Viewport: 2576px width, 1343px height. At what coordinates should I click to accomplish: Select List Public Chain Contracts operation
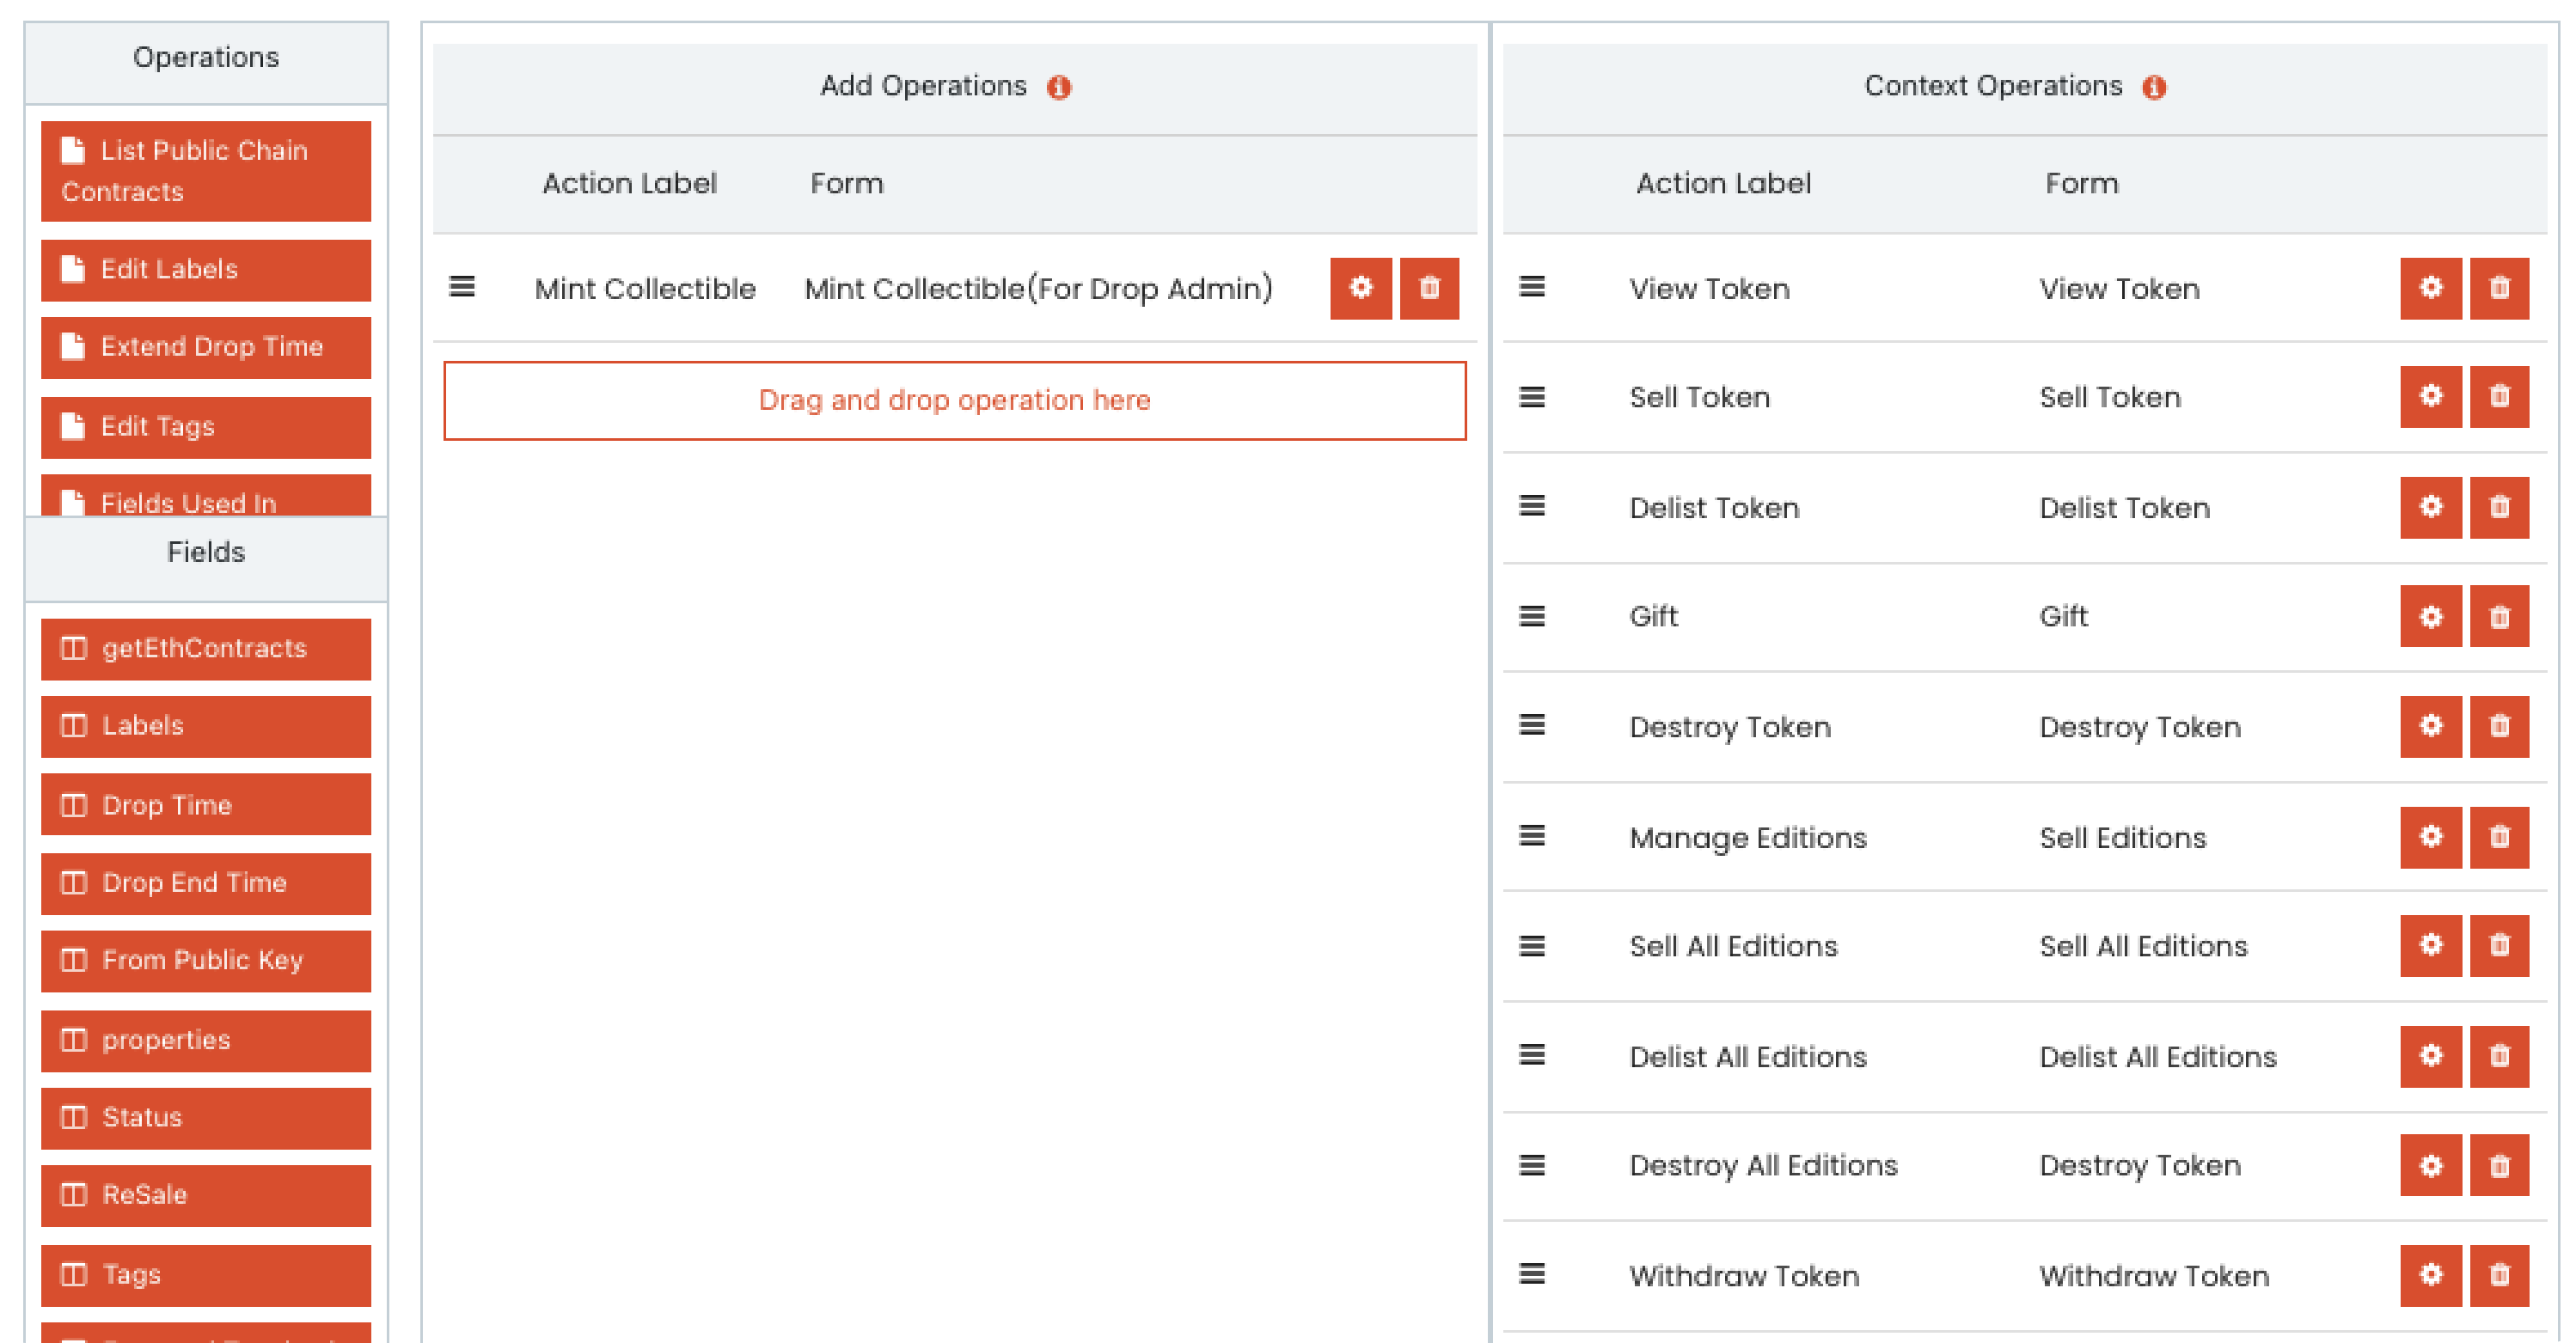pyautogui.click(x=206, y=171)
